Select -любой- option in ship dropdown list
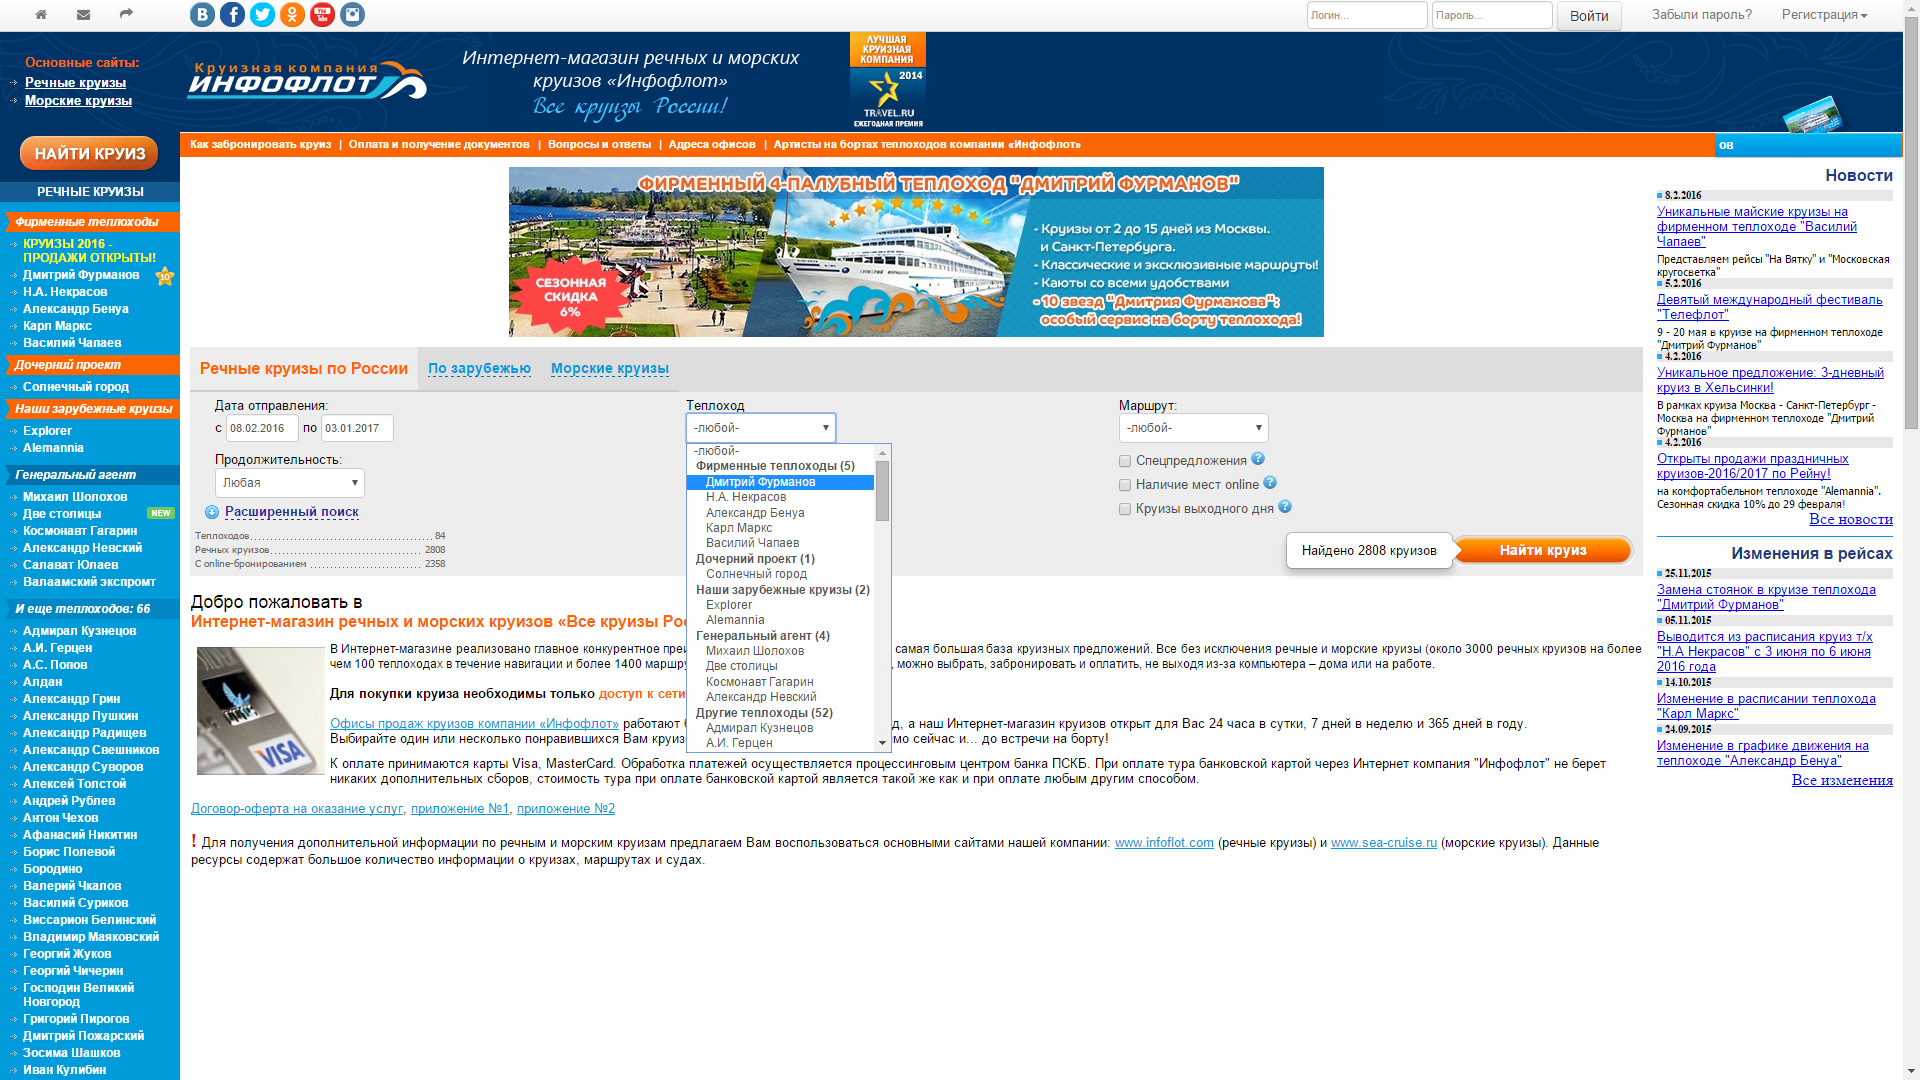 (x=780, y=451)
